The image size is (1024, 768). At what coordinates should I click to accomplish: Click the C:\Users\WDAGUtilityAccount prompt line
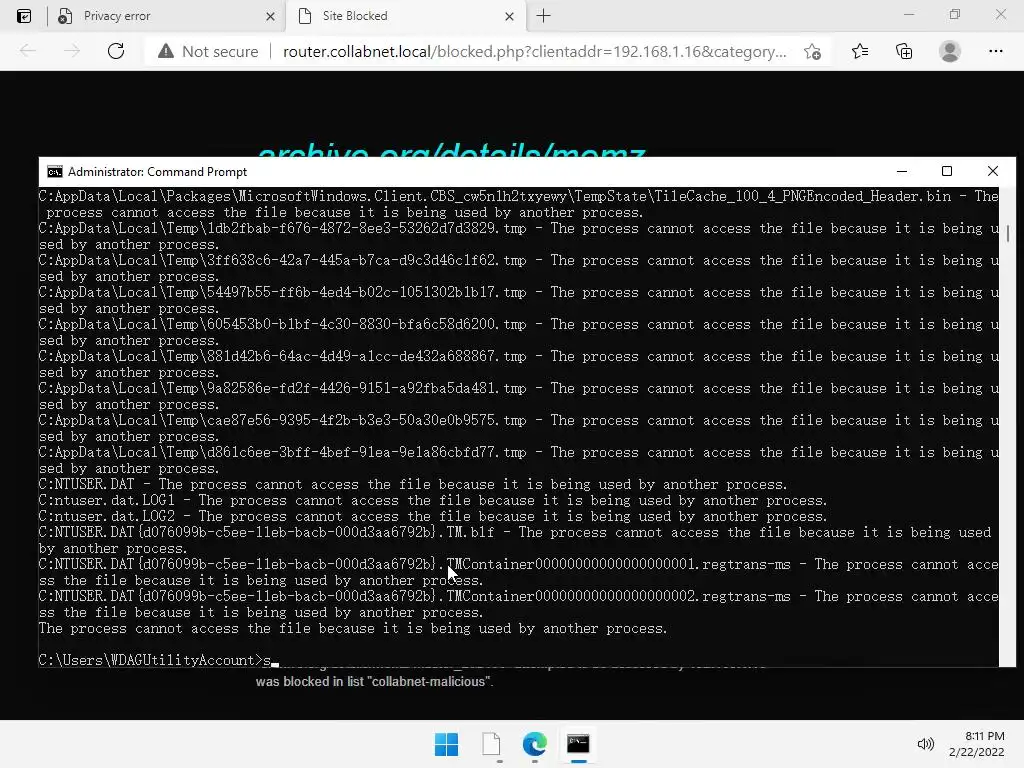pyautogui.click(x=159, y=660)
